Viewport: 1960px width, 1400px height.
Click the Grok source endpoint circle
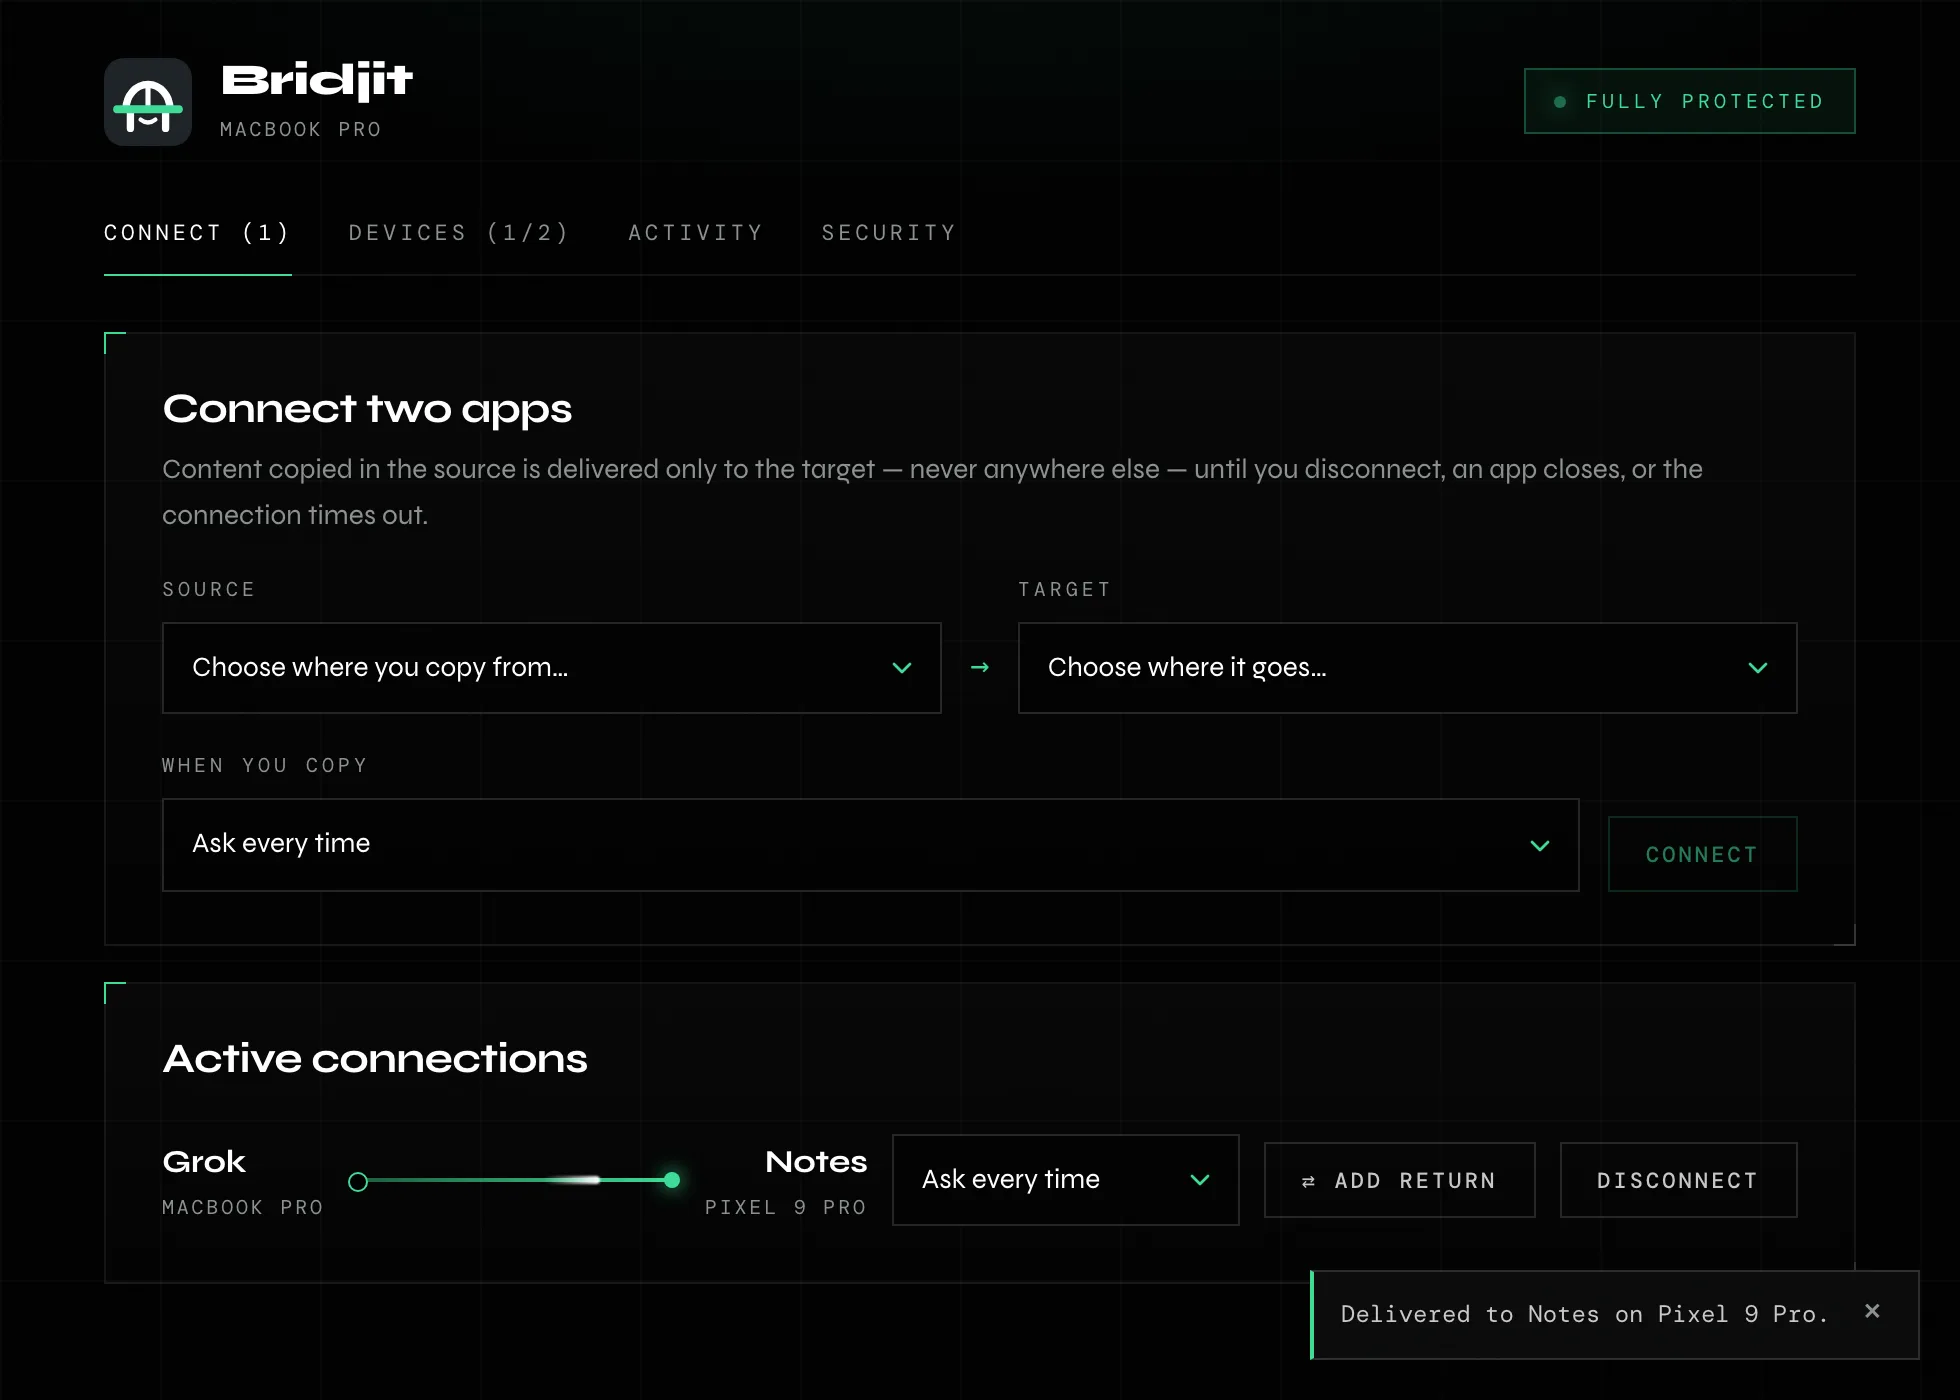358,1181
